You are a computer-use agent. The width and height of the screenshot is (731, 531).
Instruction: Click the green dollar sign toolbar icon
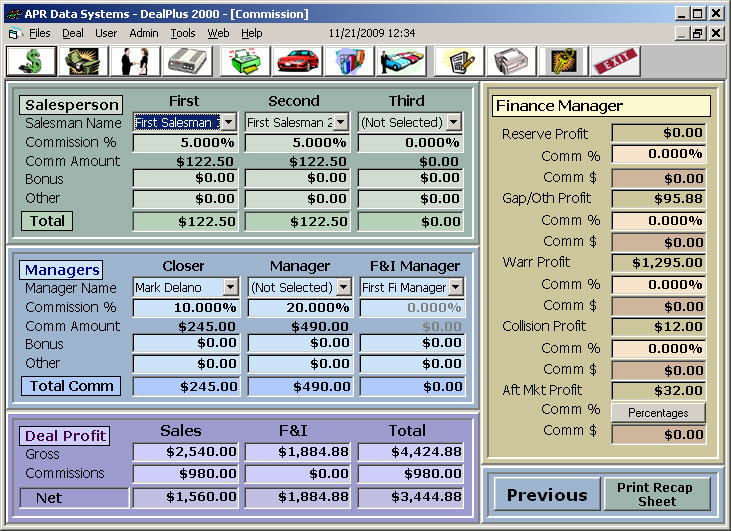31,61
